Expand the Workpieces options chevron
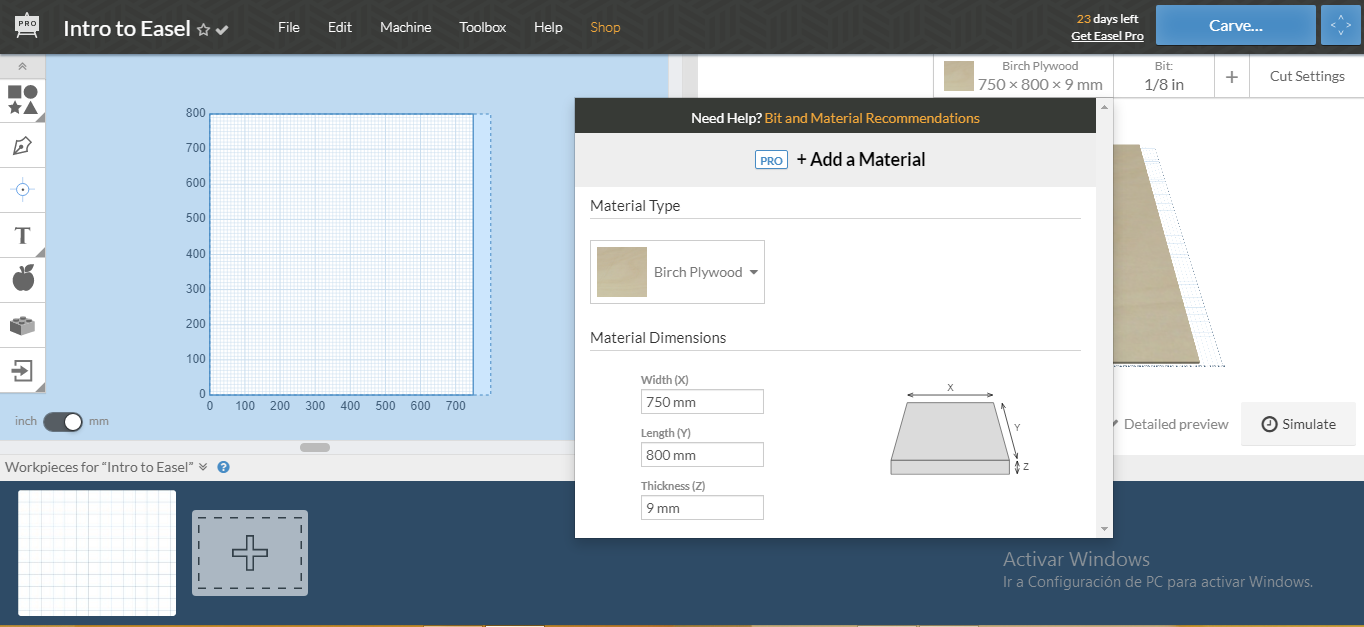Viewport: 1364px width, 627px height. (x=203, y=467)
